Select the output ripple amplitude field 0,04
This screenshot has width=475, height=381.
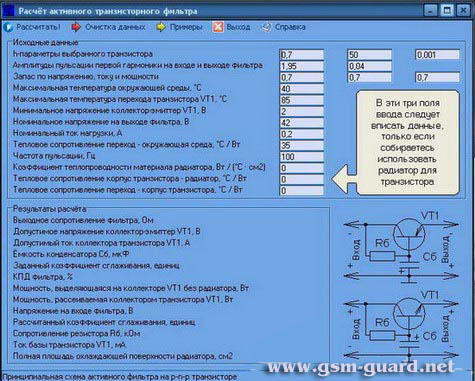point(369,66)
